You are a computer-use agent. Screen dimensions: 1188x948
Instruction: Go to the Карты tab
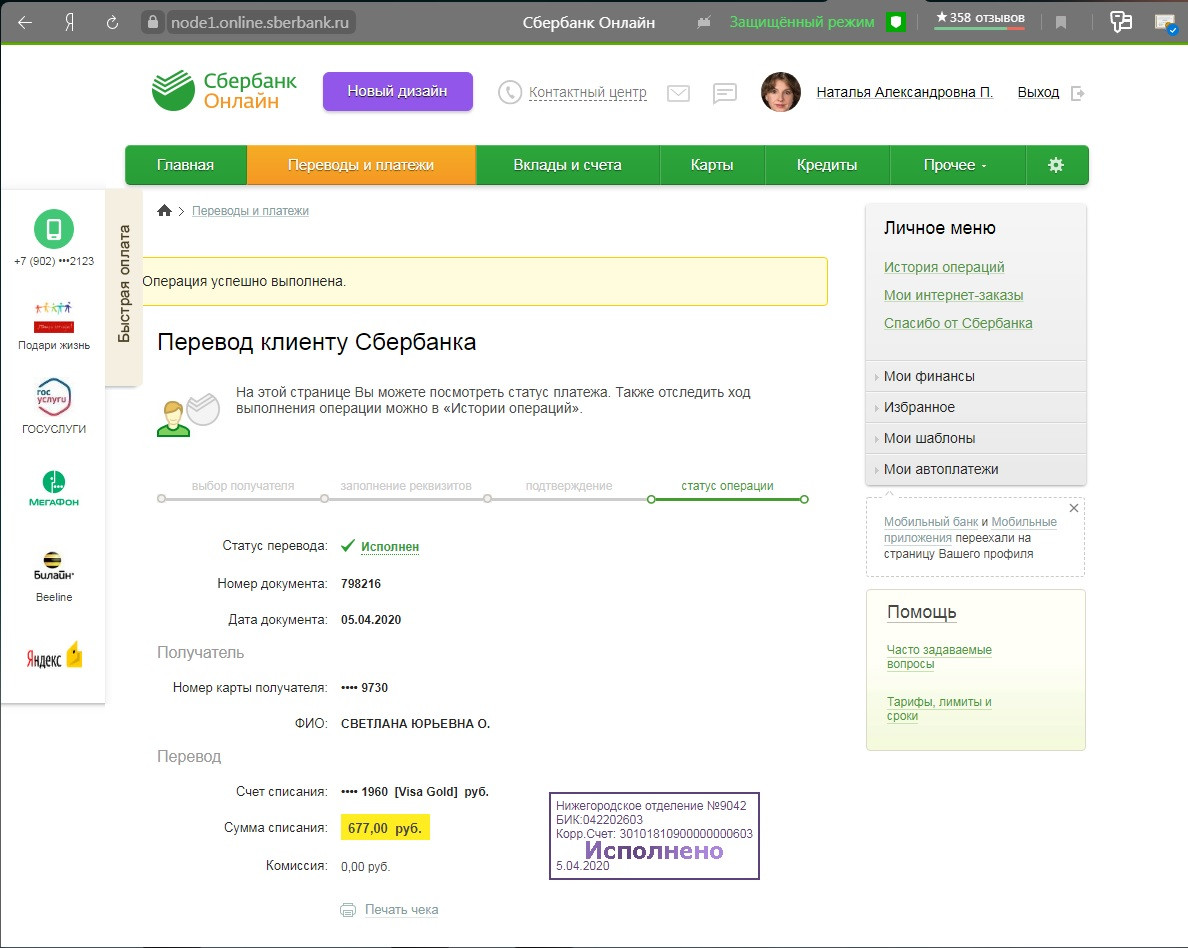point(712,165)
